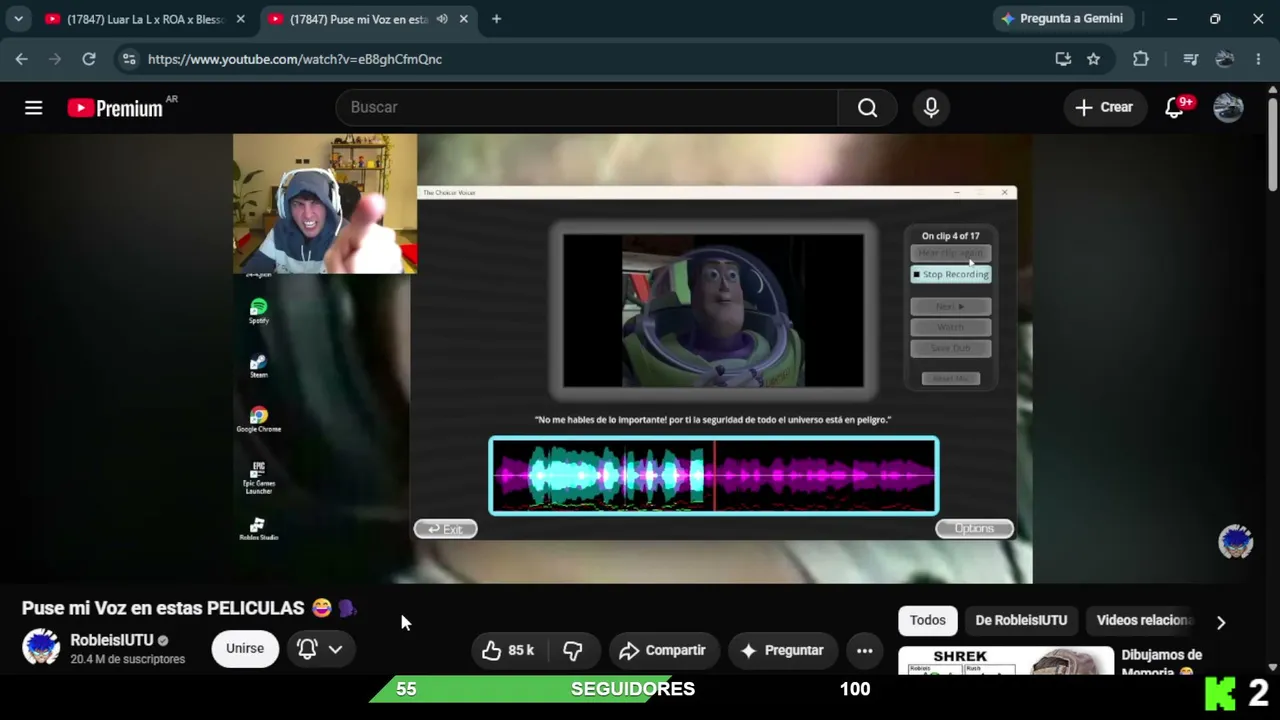This screenshot has width=1280, height=720.
Task: Show more chips with the right arrow
Action: pos(1221,622)
